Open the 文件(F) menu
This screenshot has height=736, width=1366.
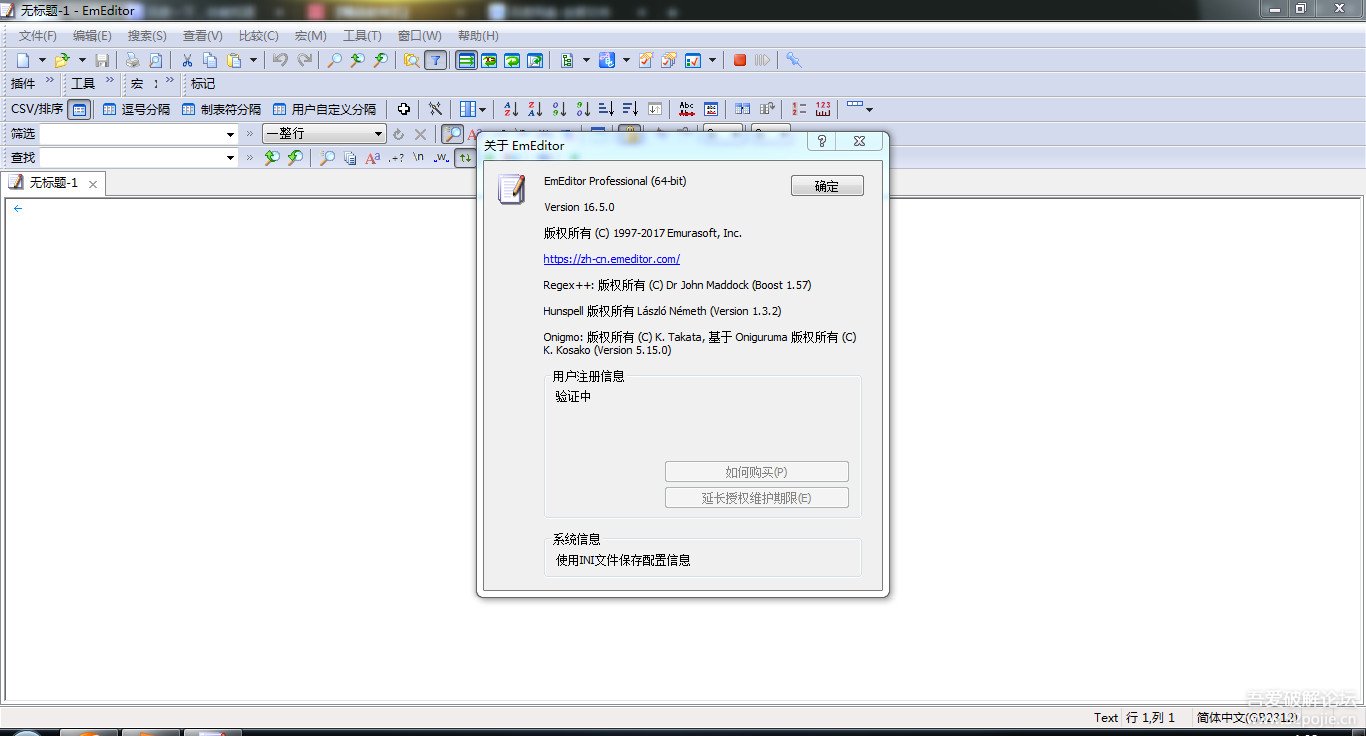click(38, 35)
